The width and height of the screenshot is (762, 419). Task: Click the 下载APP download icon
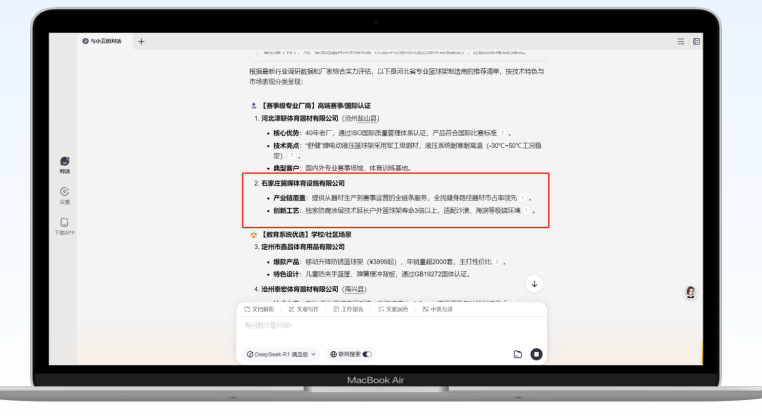click(x=65, y=223)
